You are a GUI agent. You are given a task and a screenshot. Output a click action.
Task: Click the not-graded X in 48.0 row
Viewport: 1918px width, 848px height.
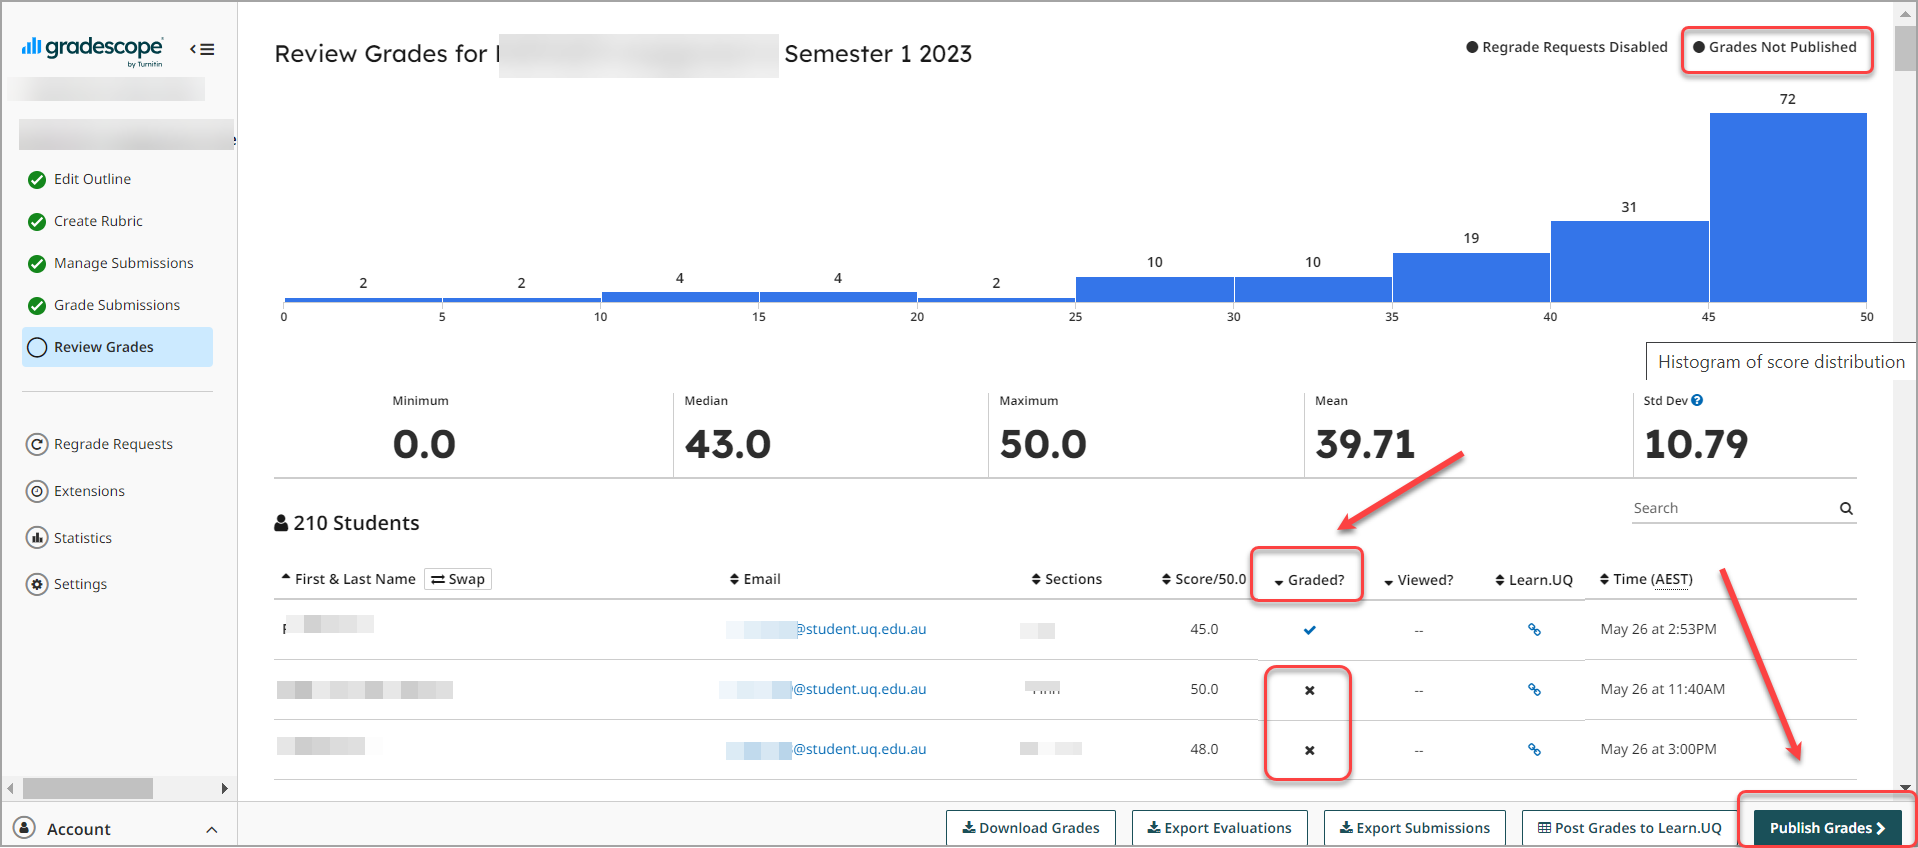(x=1310, y=750)
